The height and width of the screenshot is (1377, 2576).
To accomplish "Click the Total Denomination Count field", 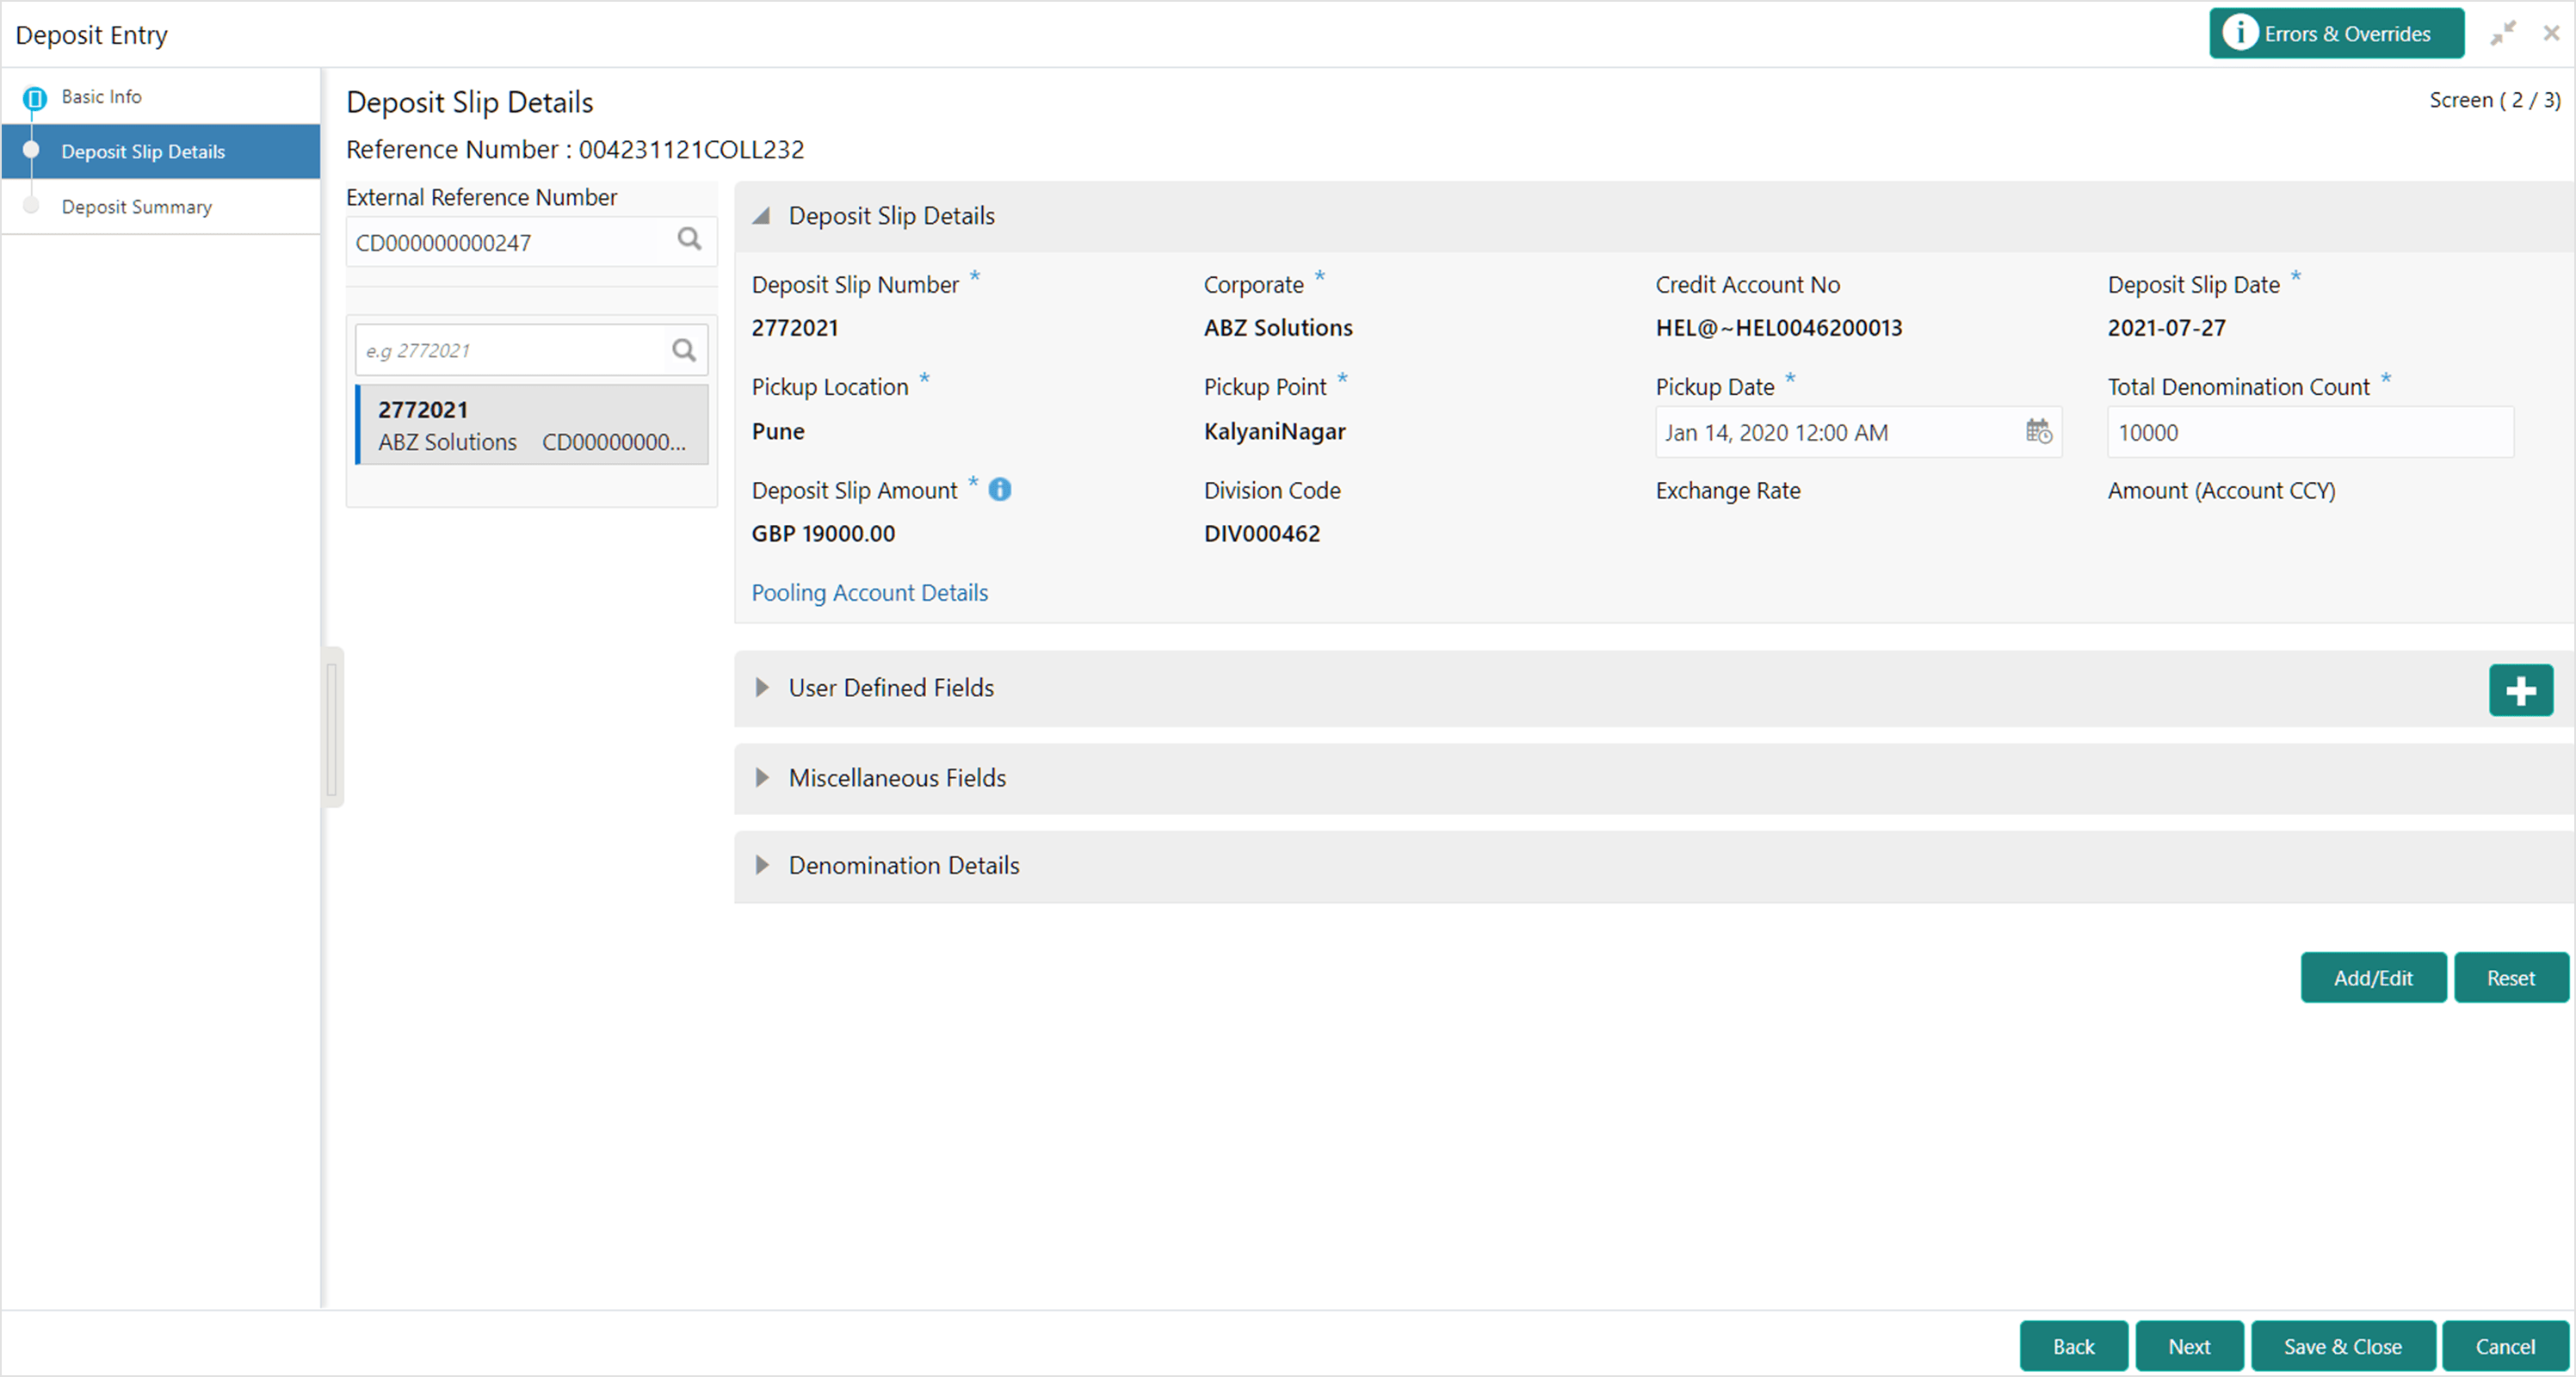I will tap(2310, 432).
